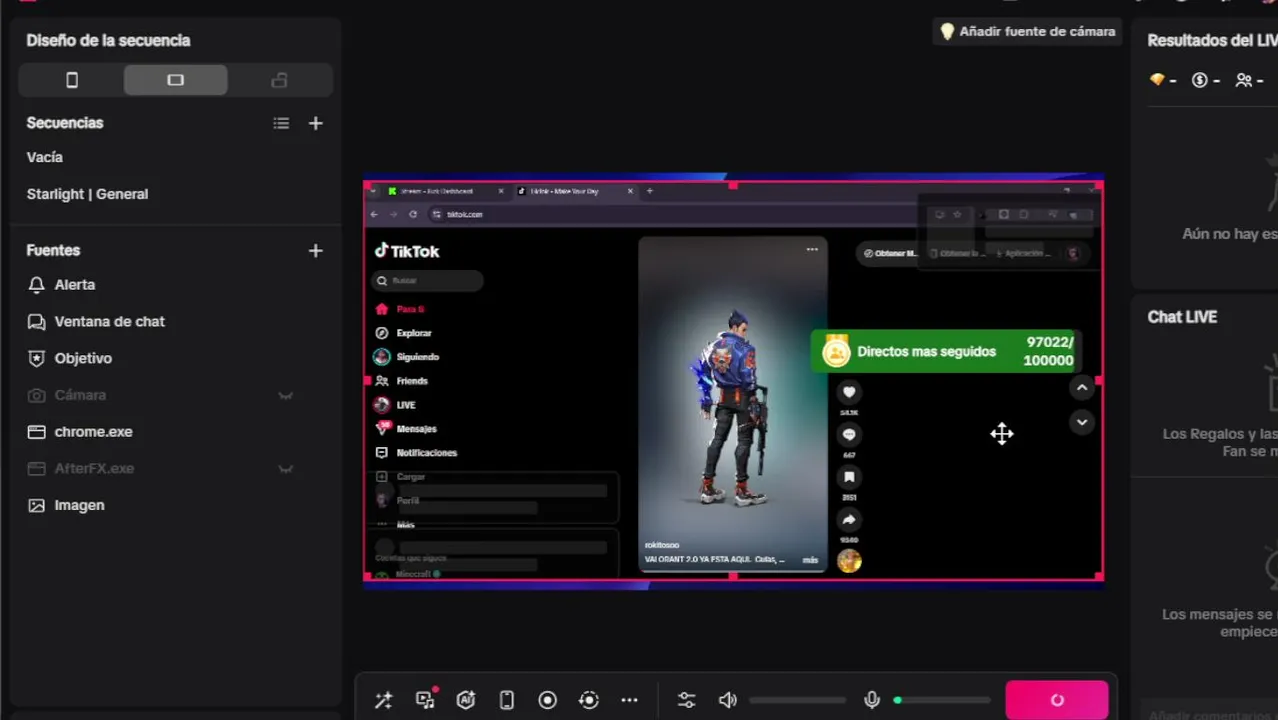Adjust the speaker volume slider
The image size is (1278, 720).
pos(797,701)
